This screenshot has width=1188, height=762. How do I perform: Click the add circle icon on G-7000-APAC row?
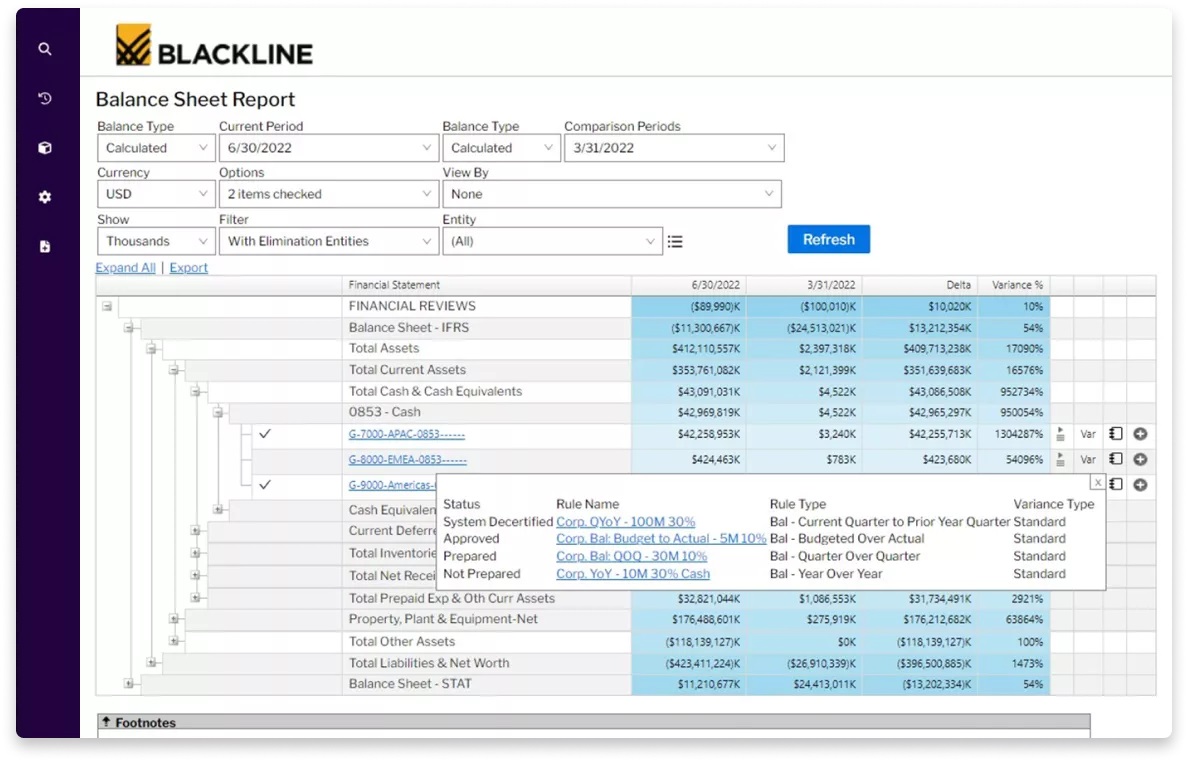[1140, 434]
